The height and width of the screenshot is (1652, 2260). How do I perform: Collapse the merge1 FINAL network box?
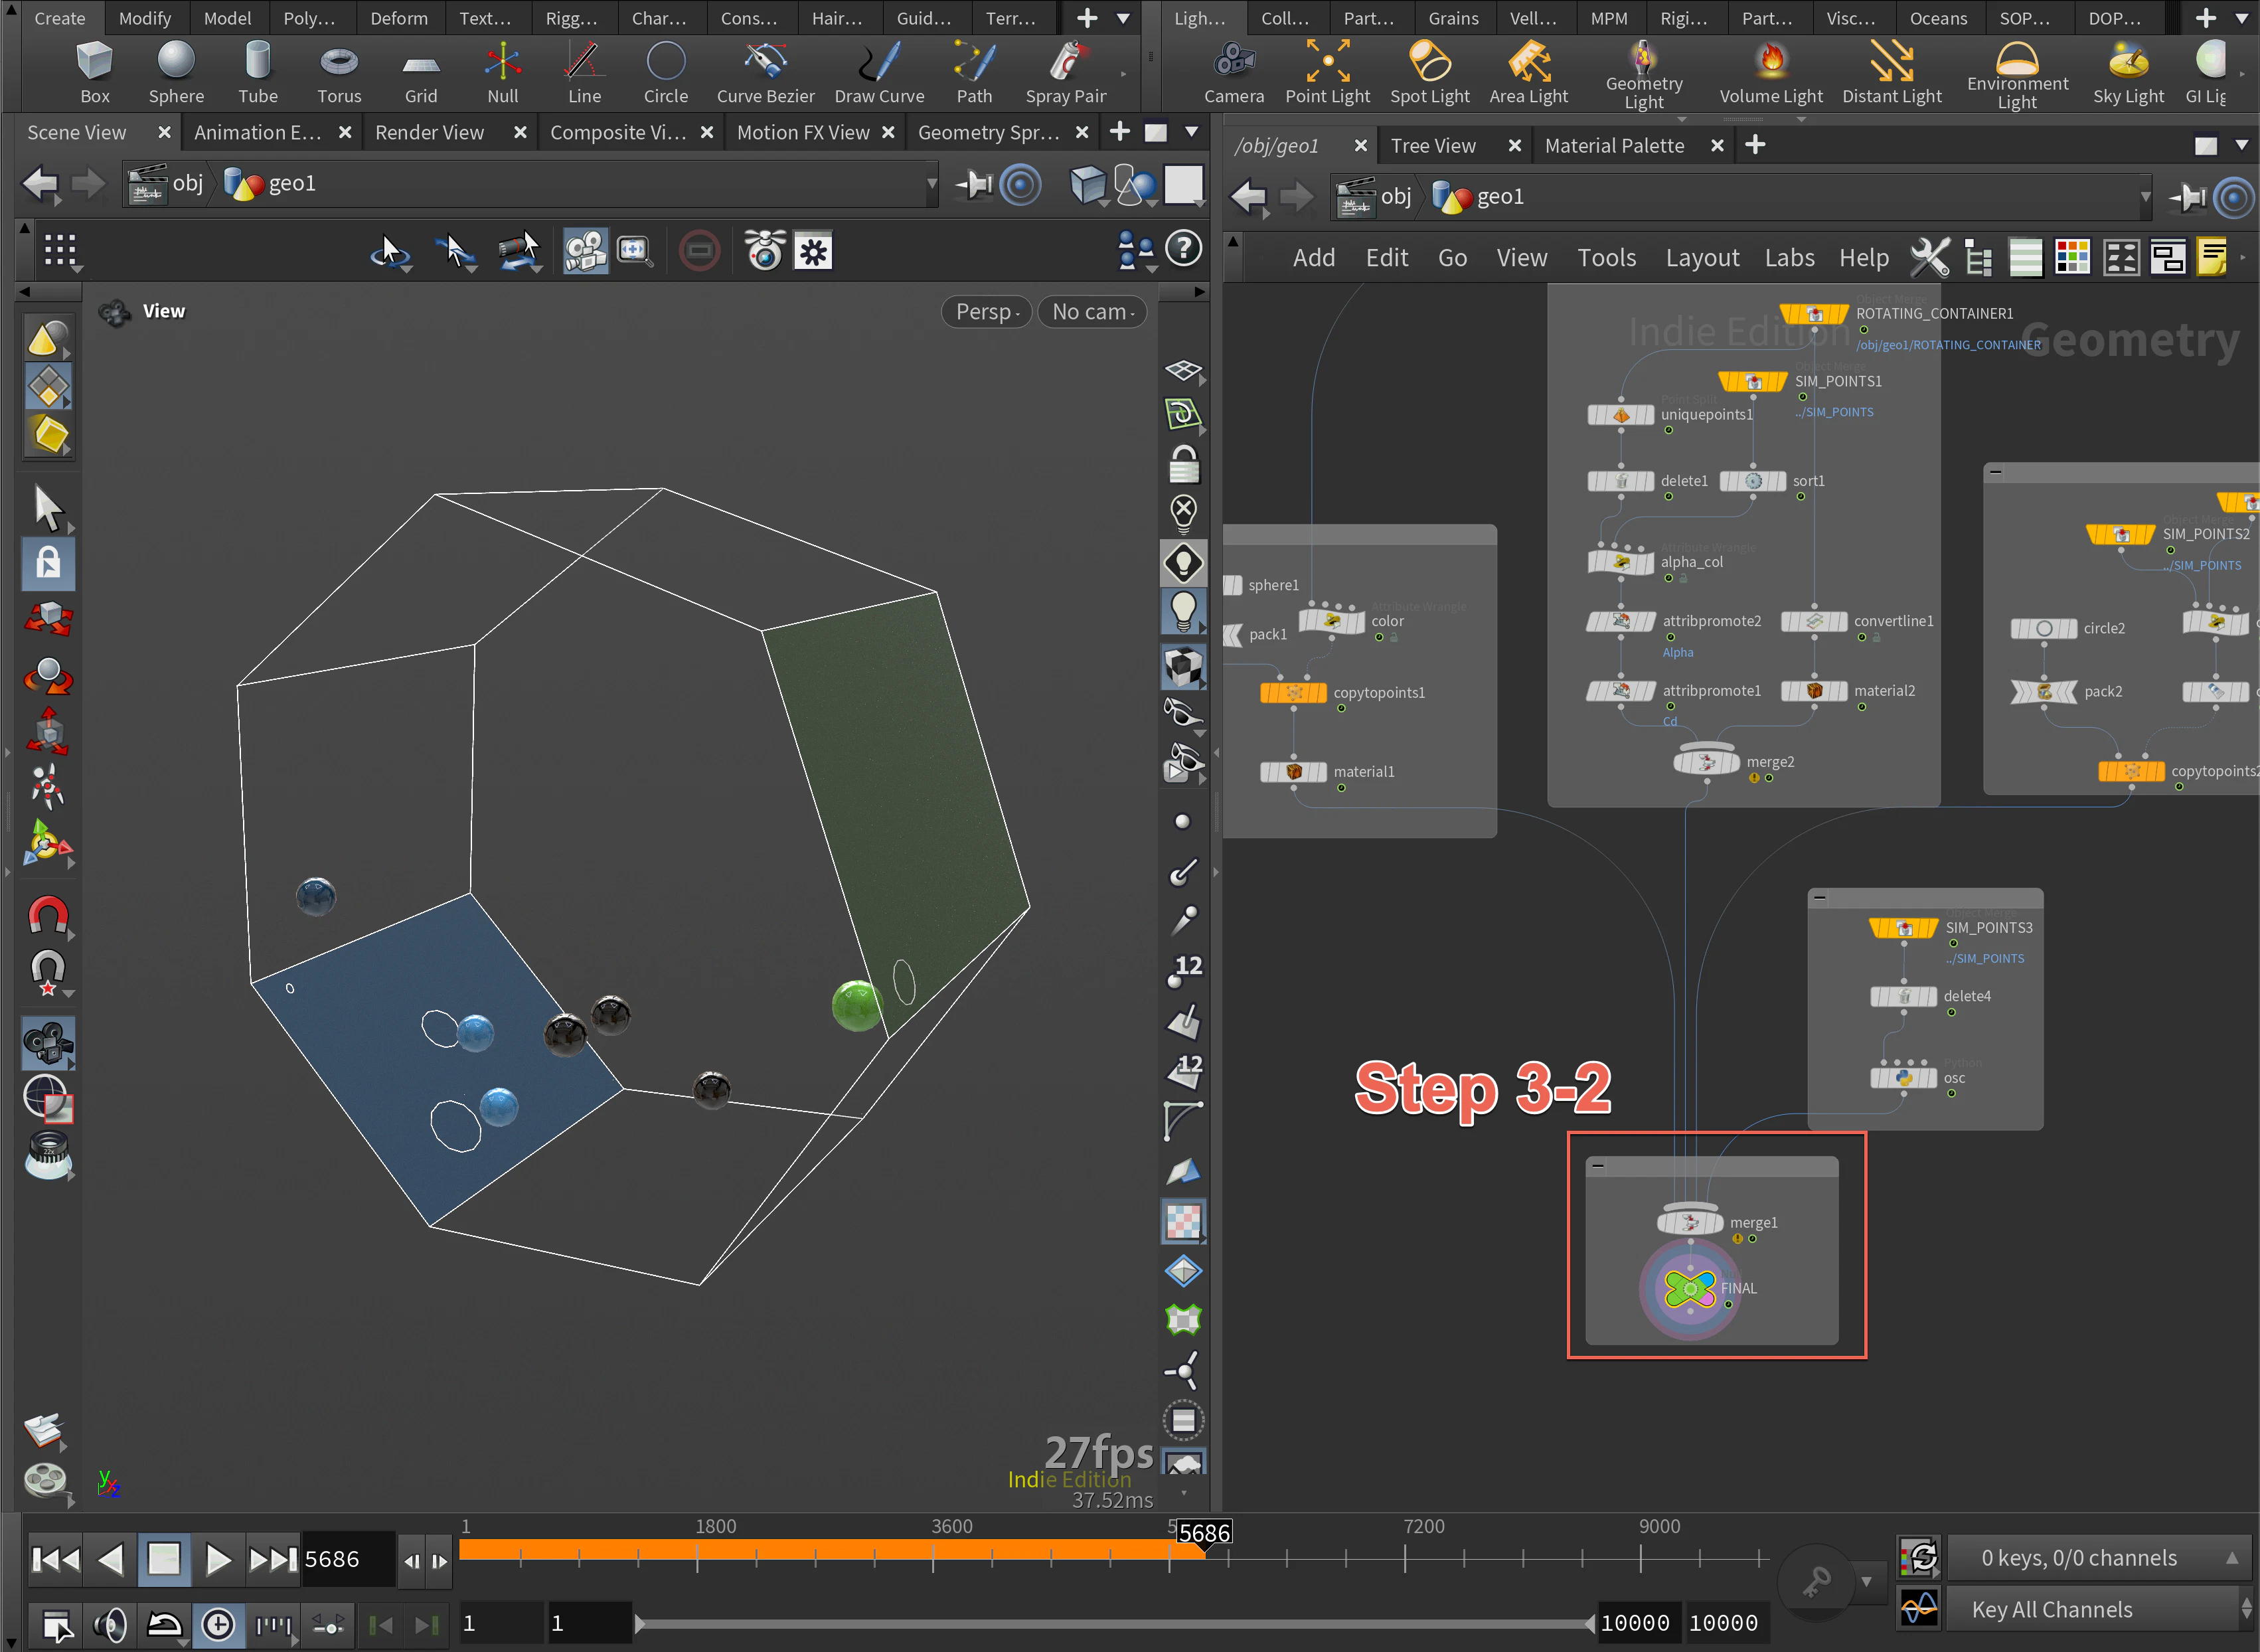(x=1598, y=1166)
